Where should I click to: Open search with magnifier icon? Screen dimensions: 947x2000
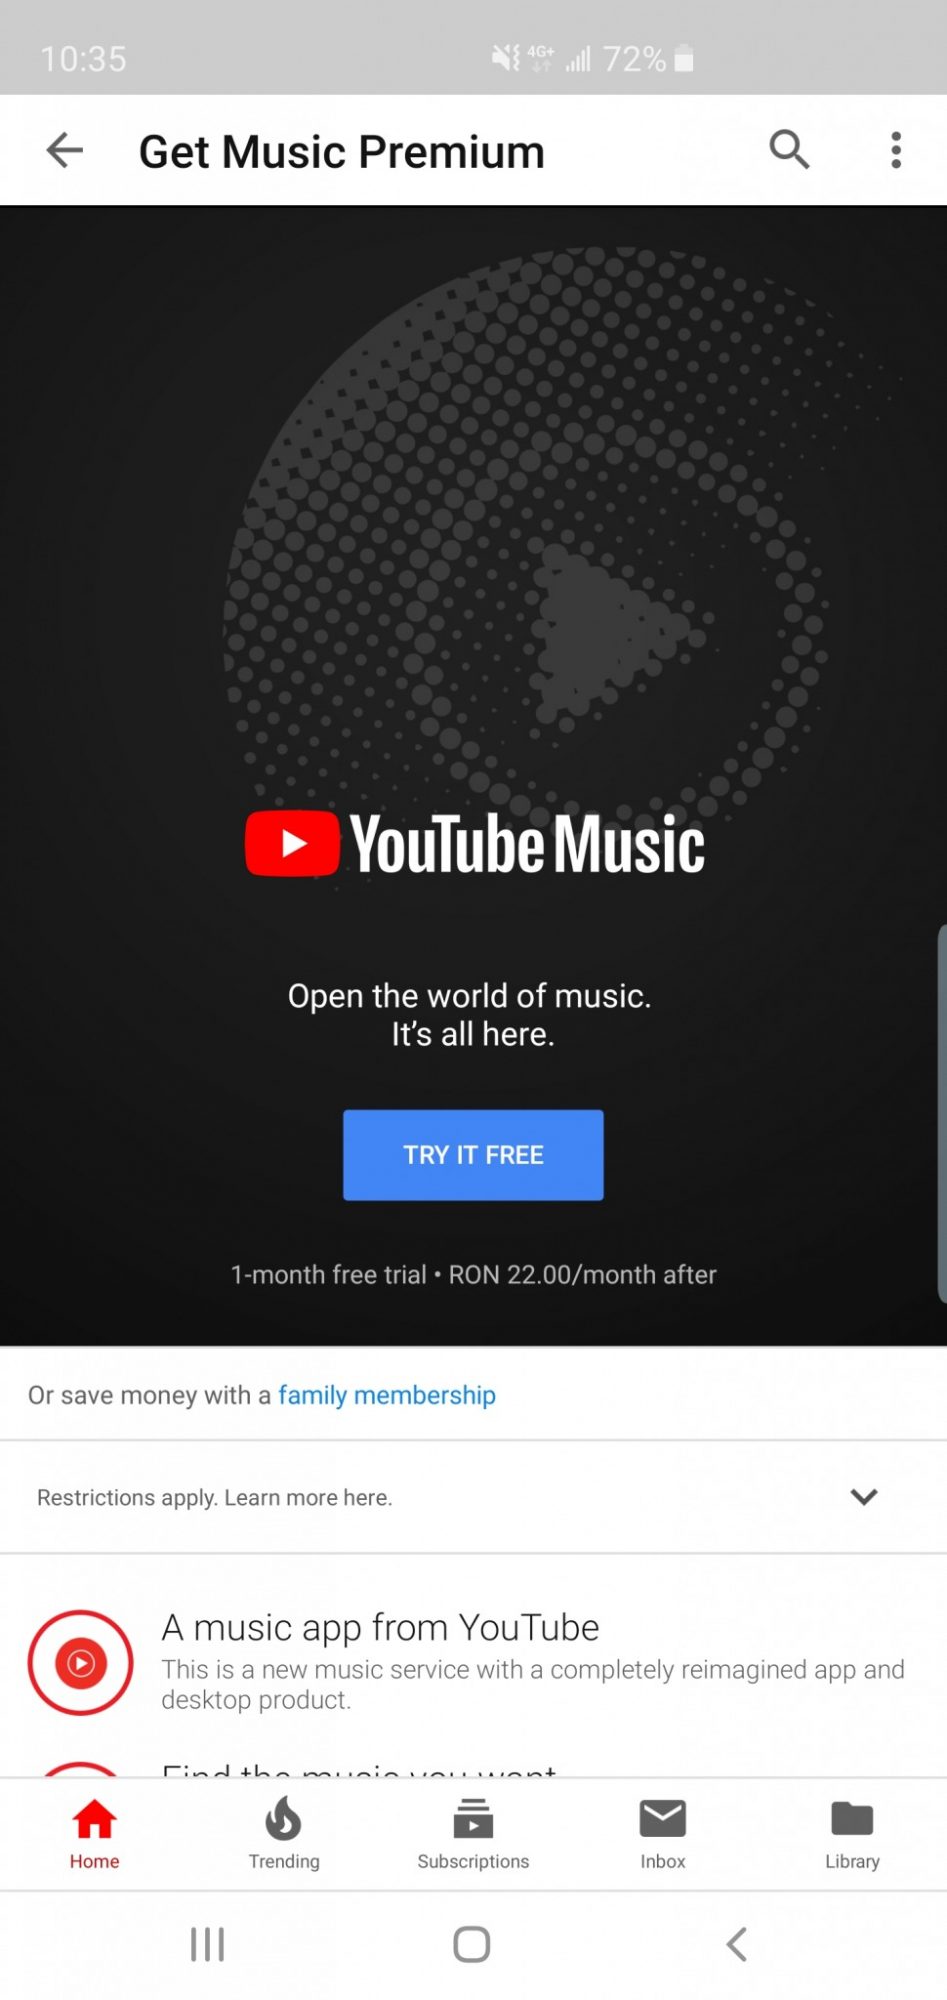tap(789, 150)
